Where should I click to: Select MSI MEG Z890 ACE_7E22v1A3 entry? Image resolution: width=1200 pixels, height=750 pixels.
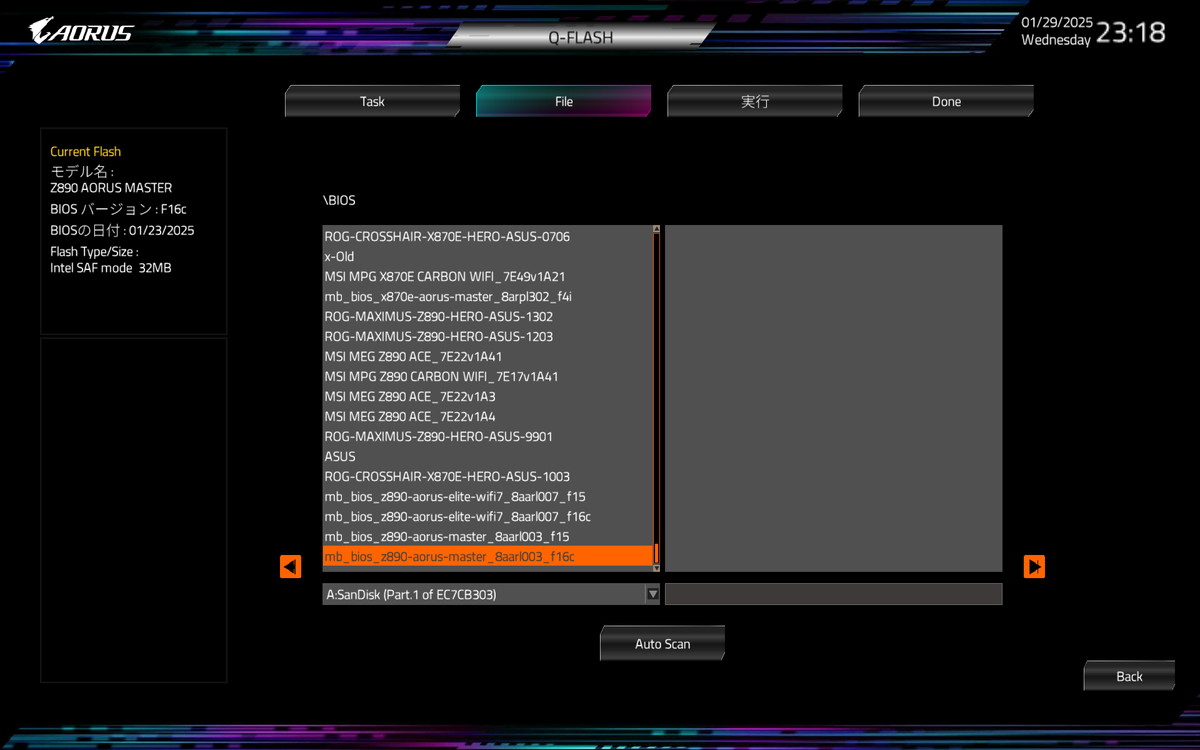(x=487, y=396)
